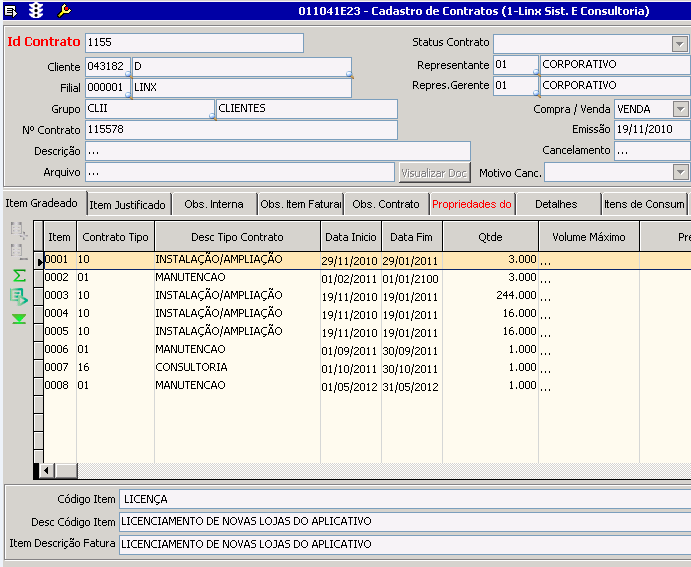Viewport: 691px width, 567px height.
Task: Click the delete grid row icon
Action: point(19,251)
